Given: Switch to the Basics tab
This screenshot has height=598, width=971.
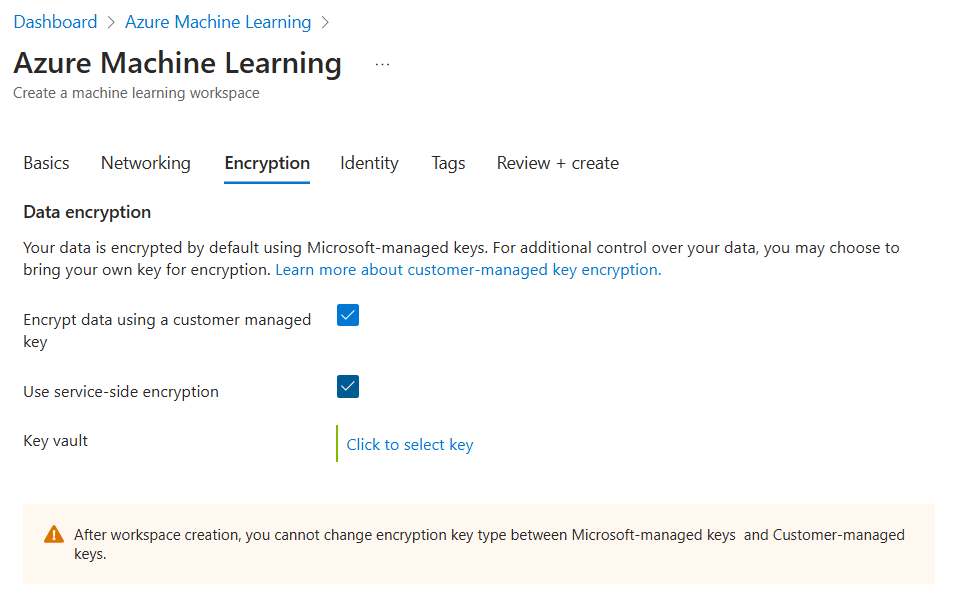Looking at the screenshot, I should (46, 163).
